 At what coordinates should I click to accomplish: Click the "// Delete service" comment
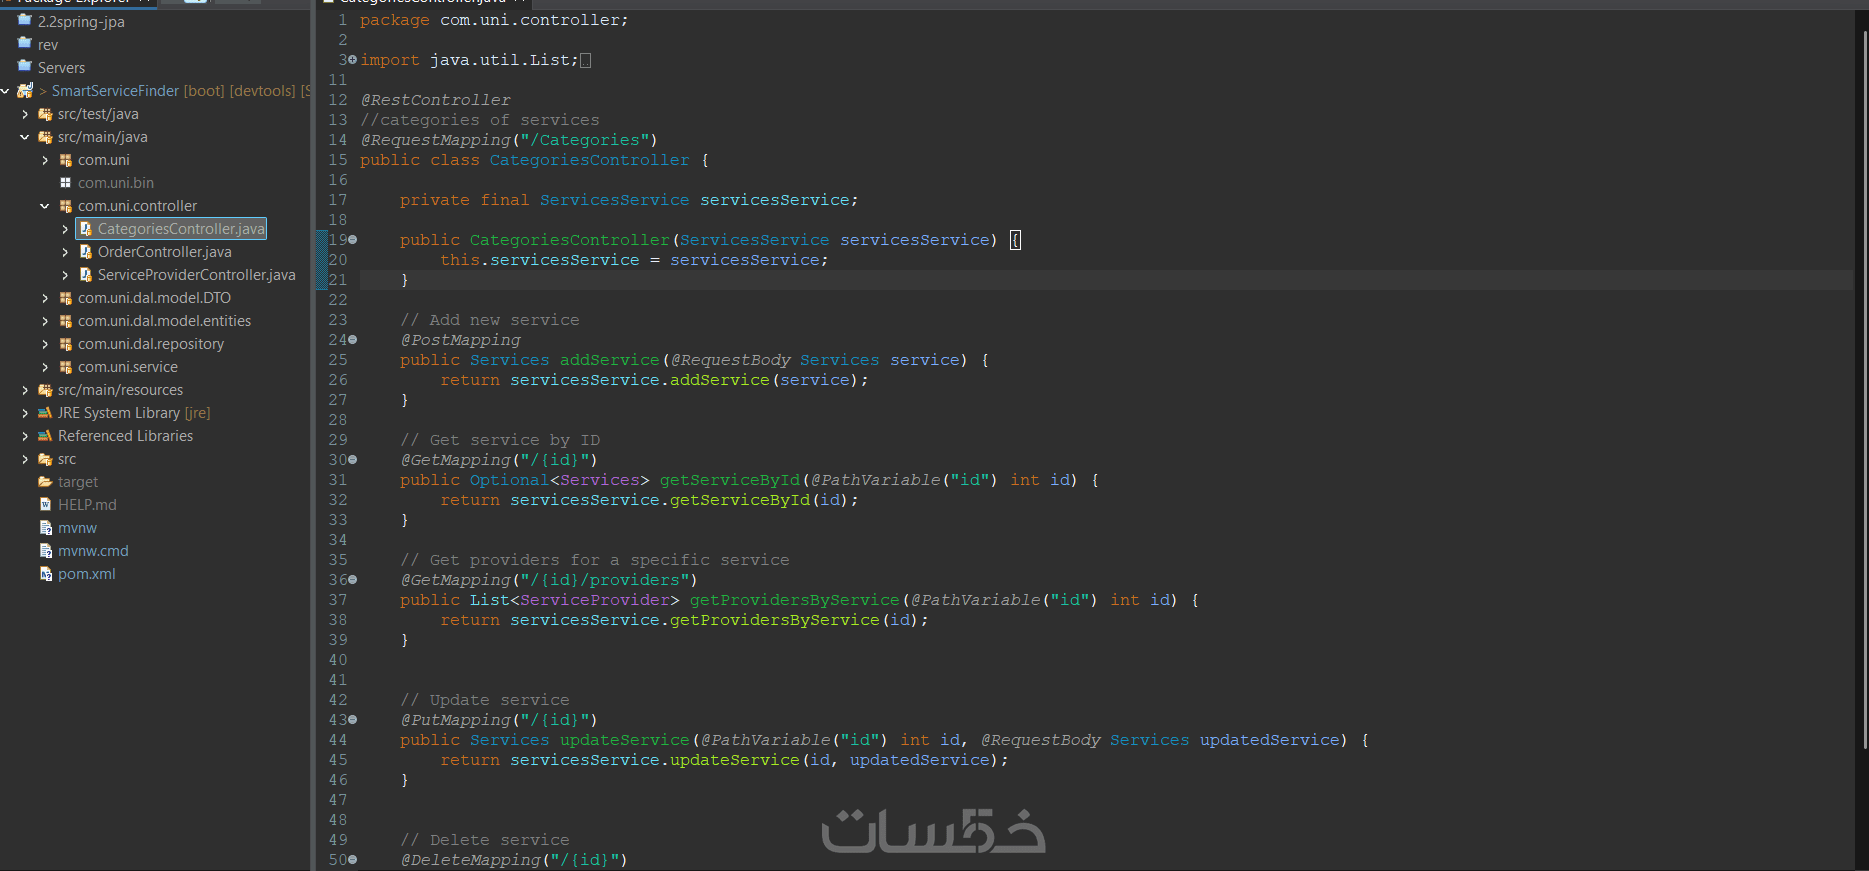485,840
